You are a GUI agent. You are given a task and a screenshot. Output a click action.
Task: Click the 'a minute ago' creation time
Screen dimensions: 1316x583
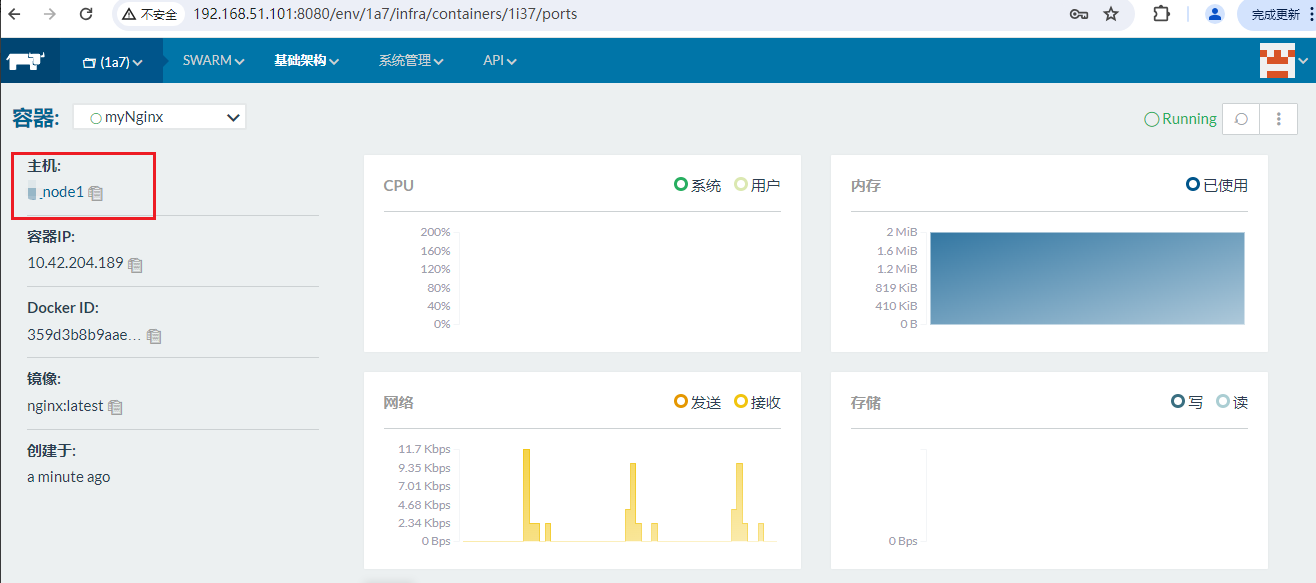click(69, 477)
